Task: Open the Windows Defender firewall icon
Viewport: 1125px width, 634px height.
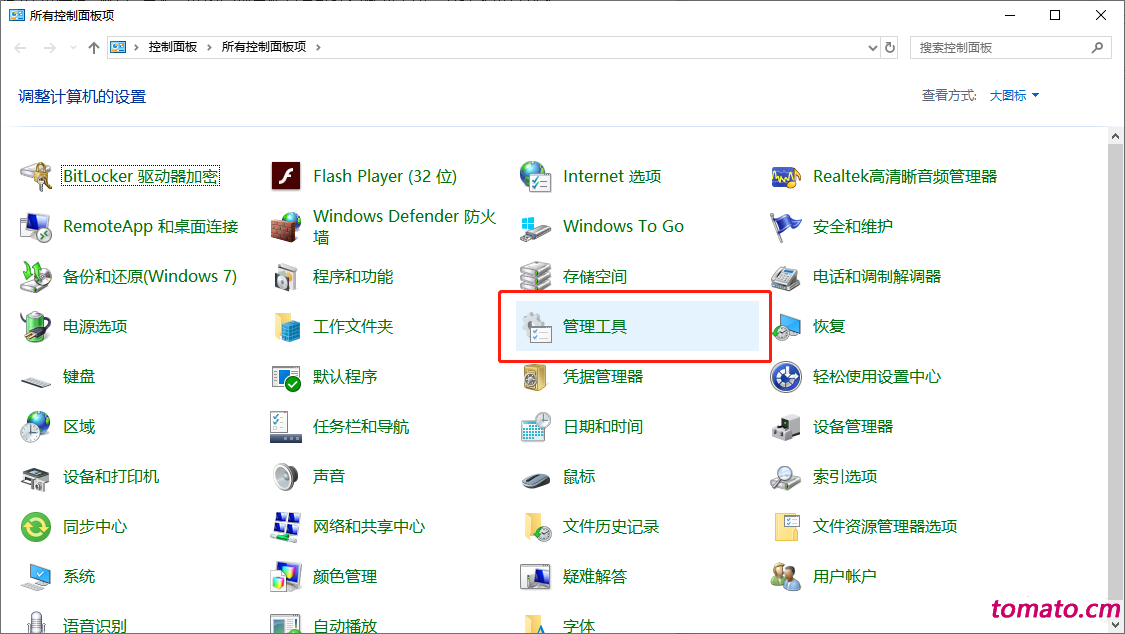Action: (x=286, y=227)
